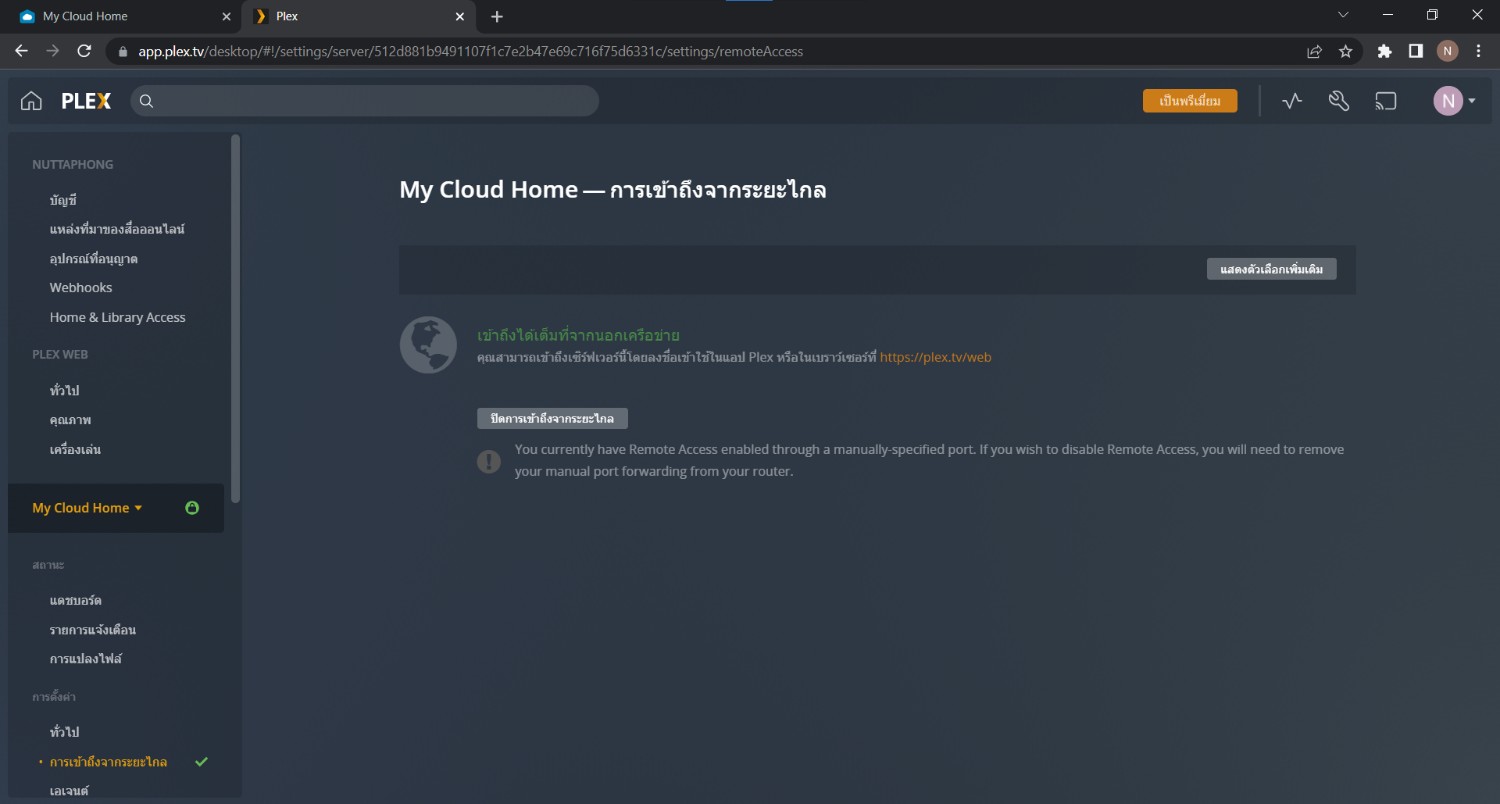Share this page from address bar

tap(1315, 51)
